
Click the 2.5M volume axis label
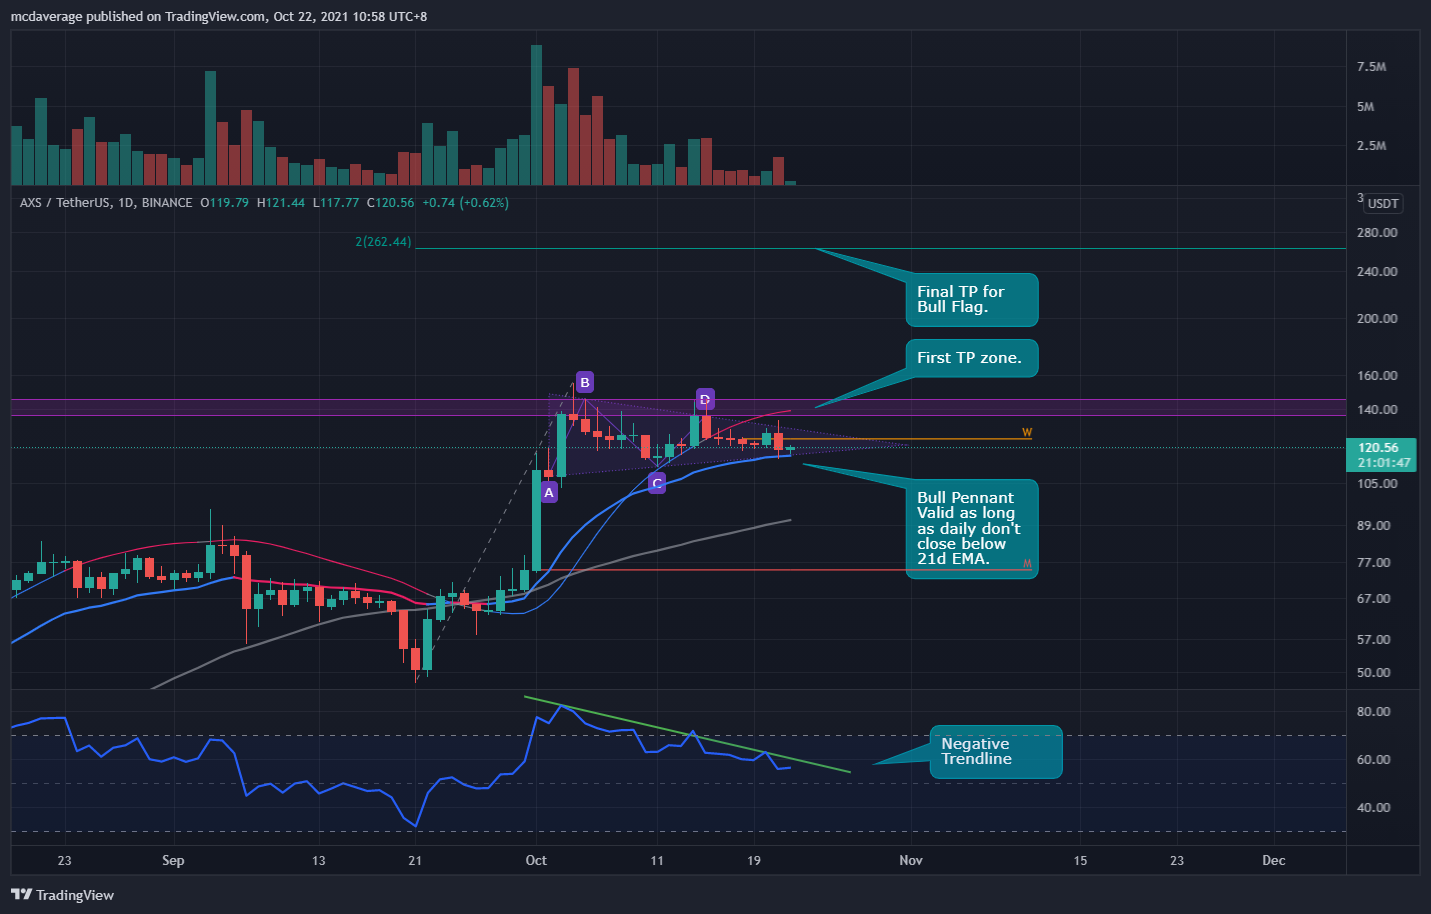click(1372, 145)
